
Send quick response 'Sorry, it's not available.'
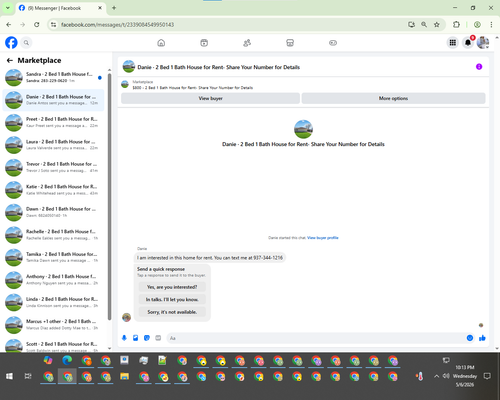click(x=172, y=312)
